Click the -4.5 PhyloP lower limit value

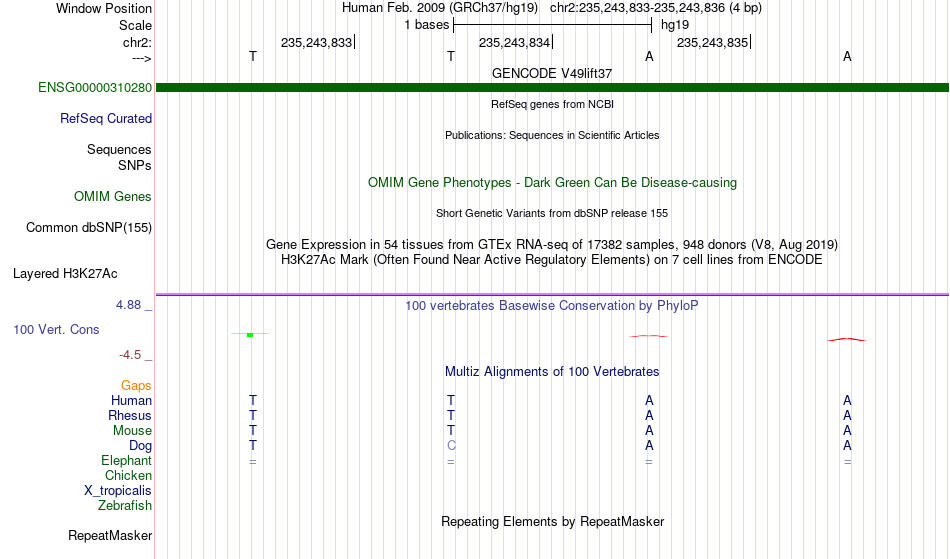tap(130, 355)
